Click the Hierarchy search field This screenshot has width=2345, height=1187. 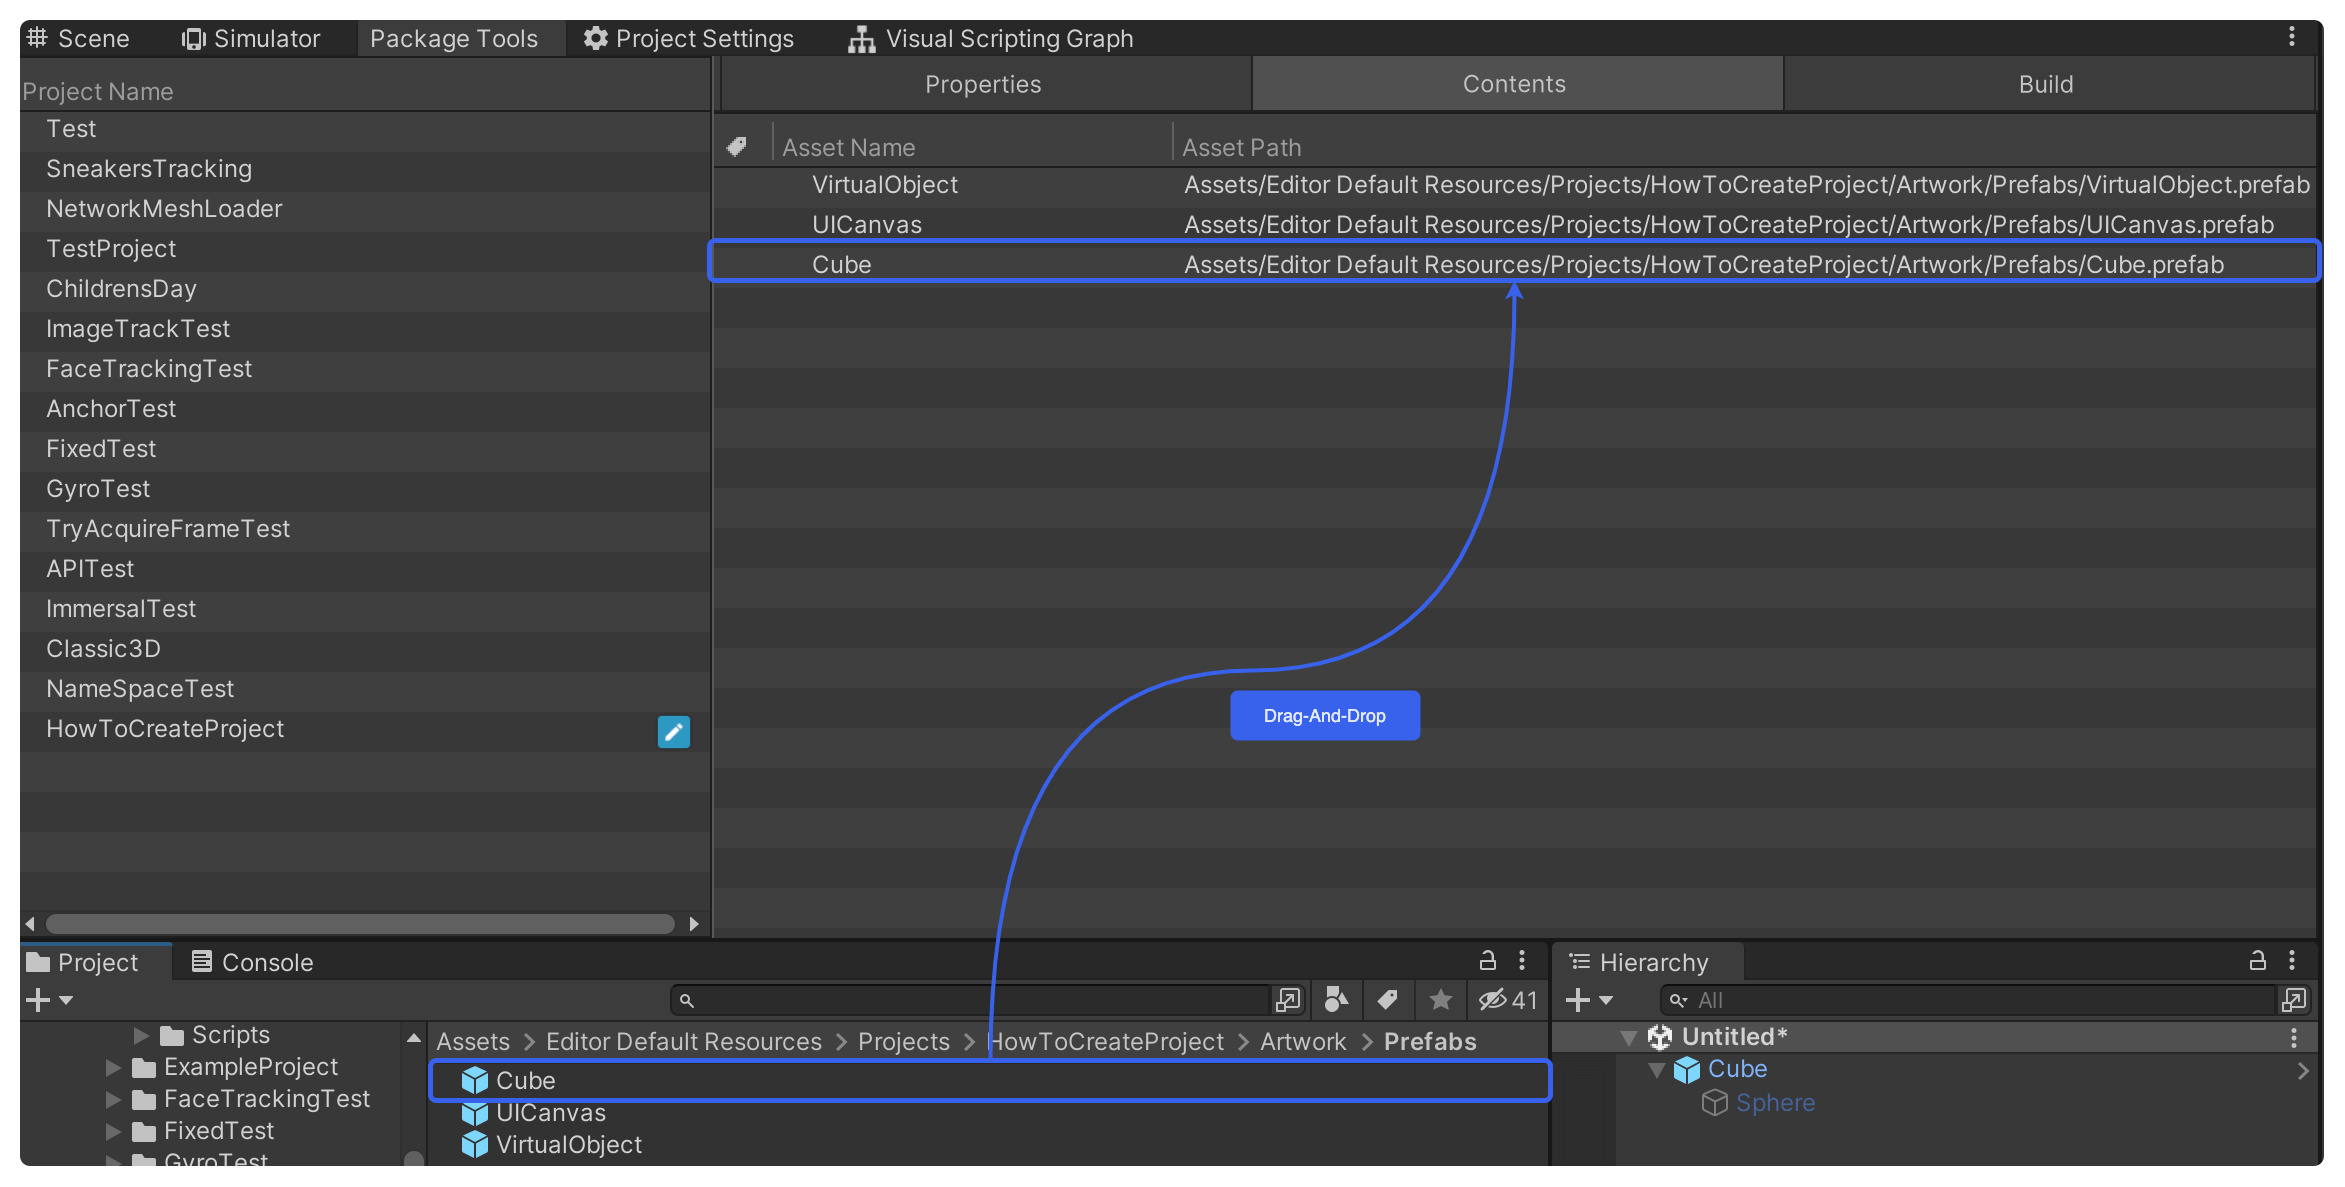tap(1970, 999)
